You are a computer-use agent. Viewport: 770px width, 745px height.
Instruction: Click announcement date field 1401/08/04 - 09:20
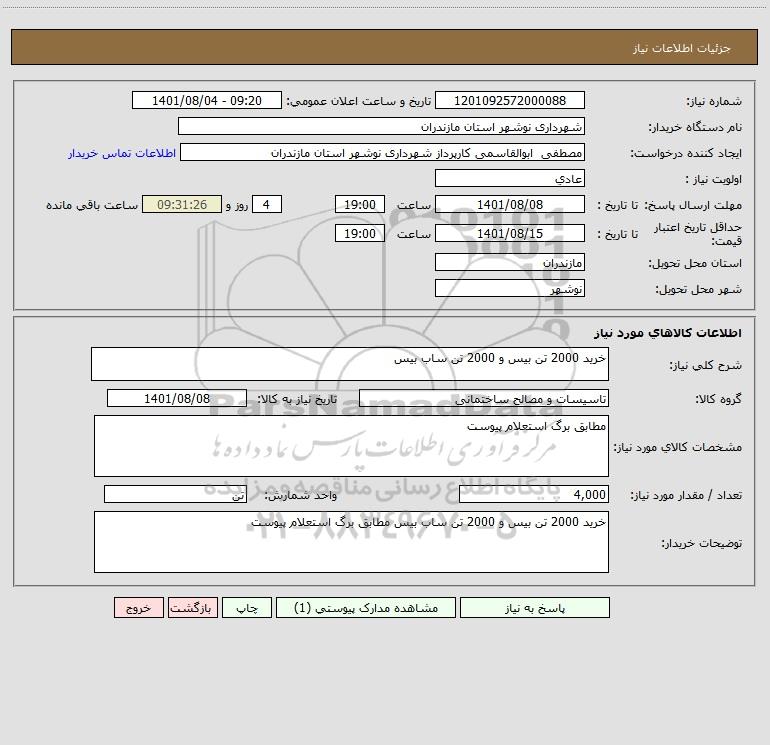point(207,100)
